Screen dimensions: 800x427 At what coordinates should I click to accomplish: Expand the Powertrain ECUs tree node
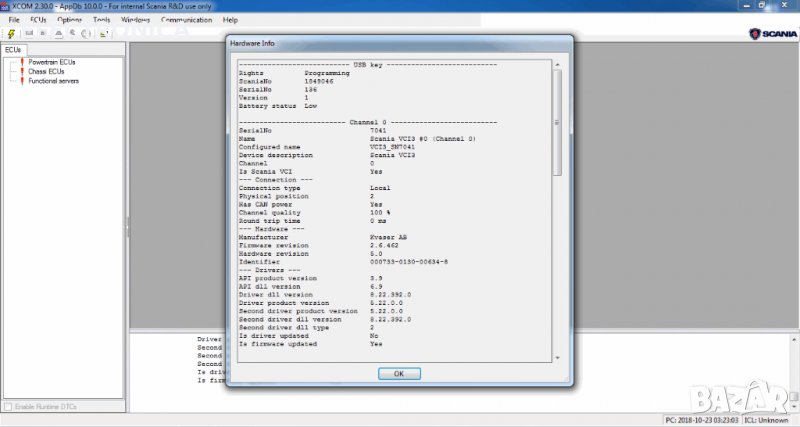(x=10, y=62)
